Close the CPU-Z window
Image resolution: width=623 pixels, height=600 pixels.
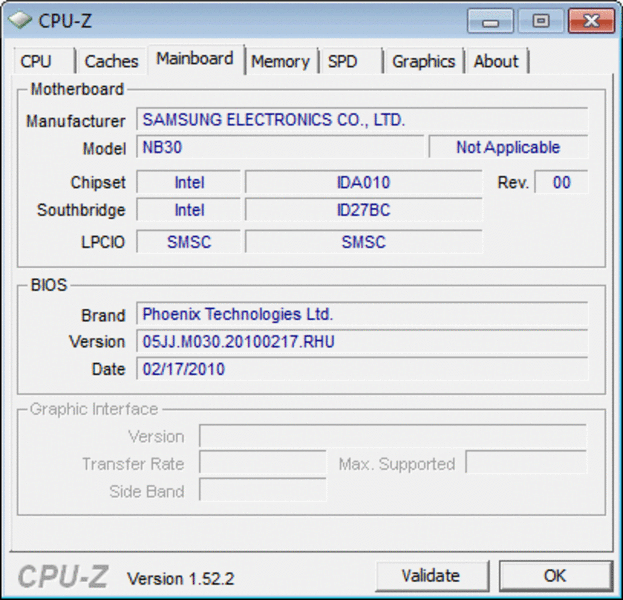[x=591, y=21]
